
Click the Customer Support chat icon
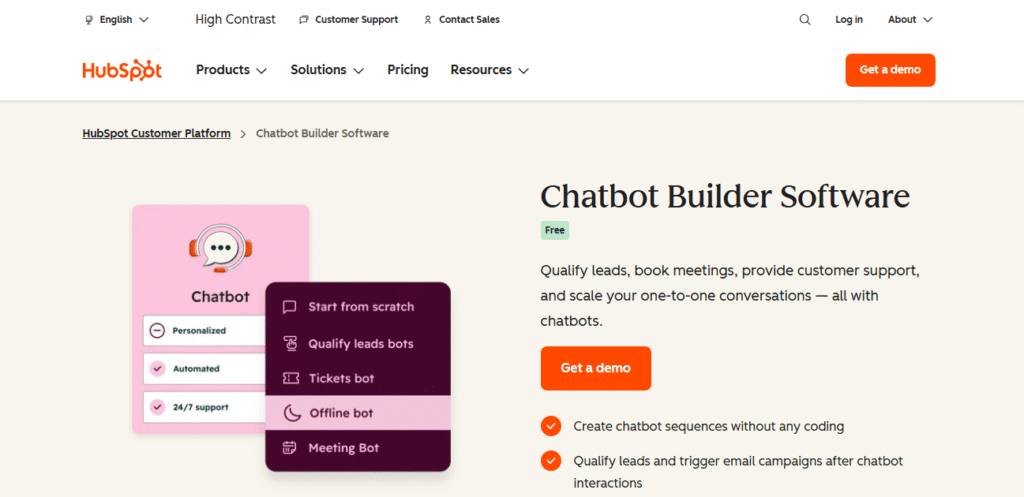304,20
